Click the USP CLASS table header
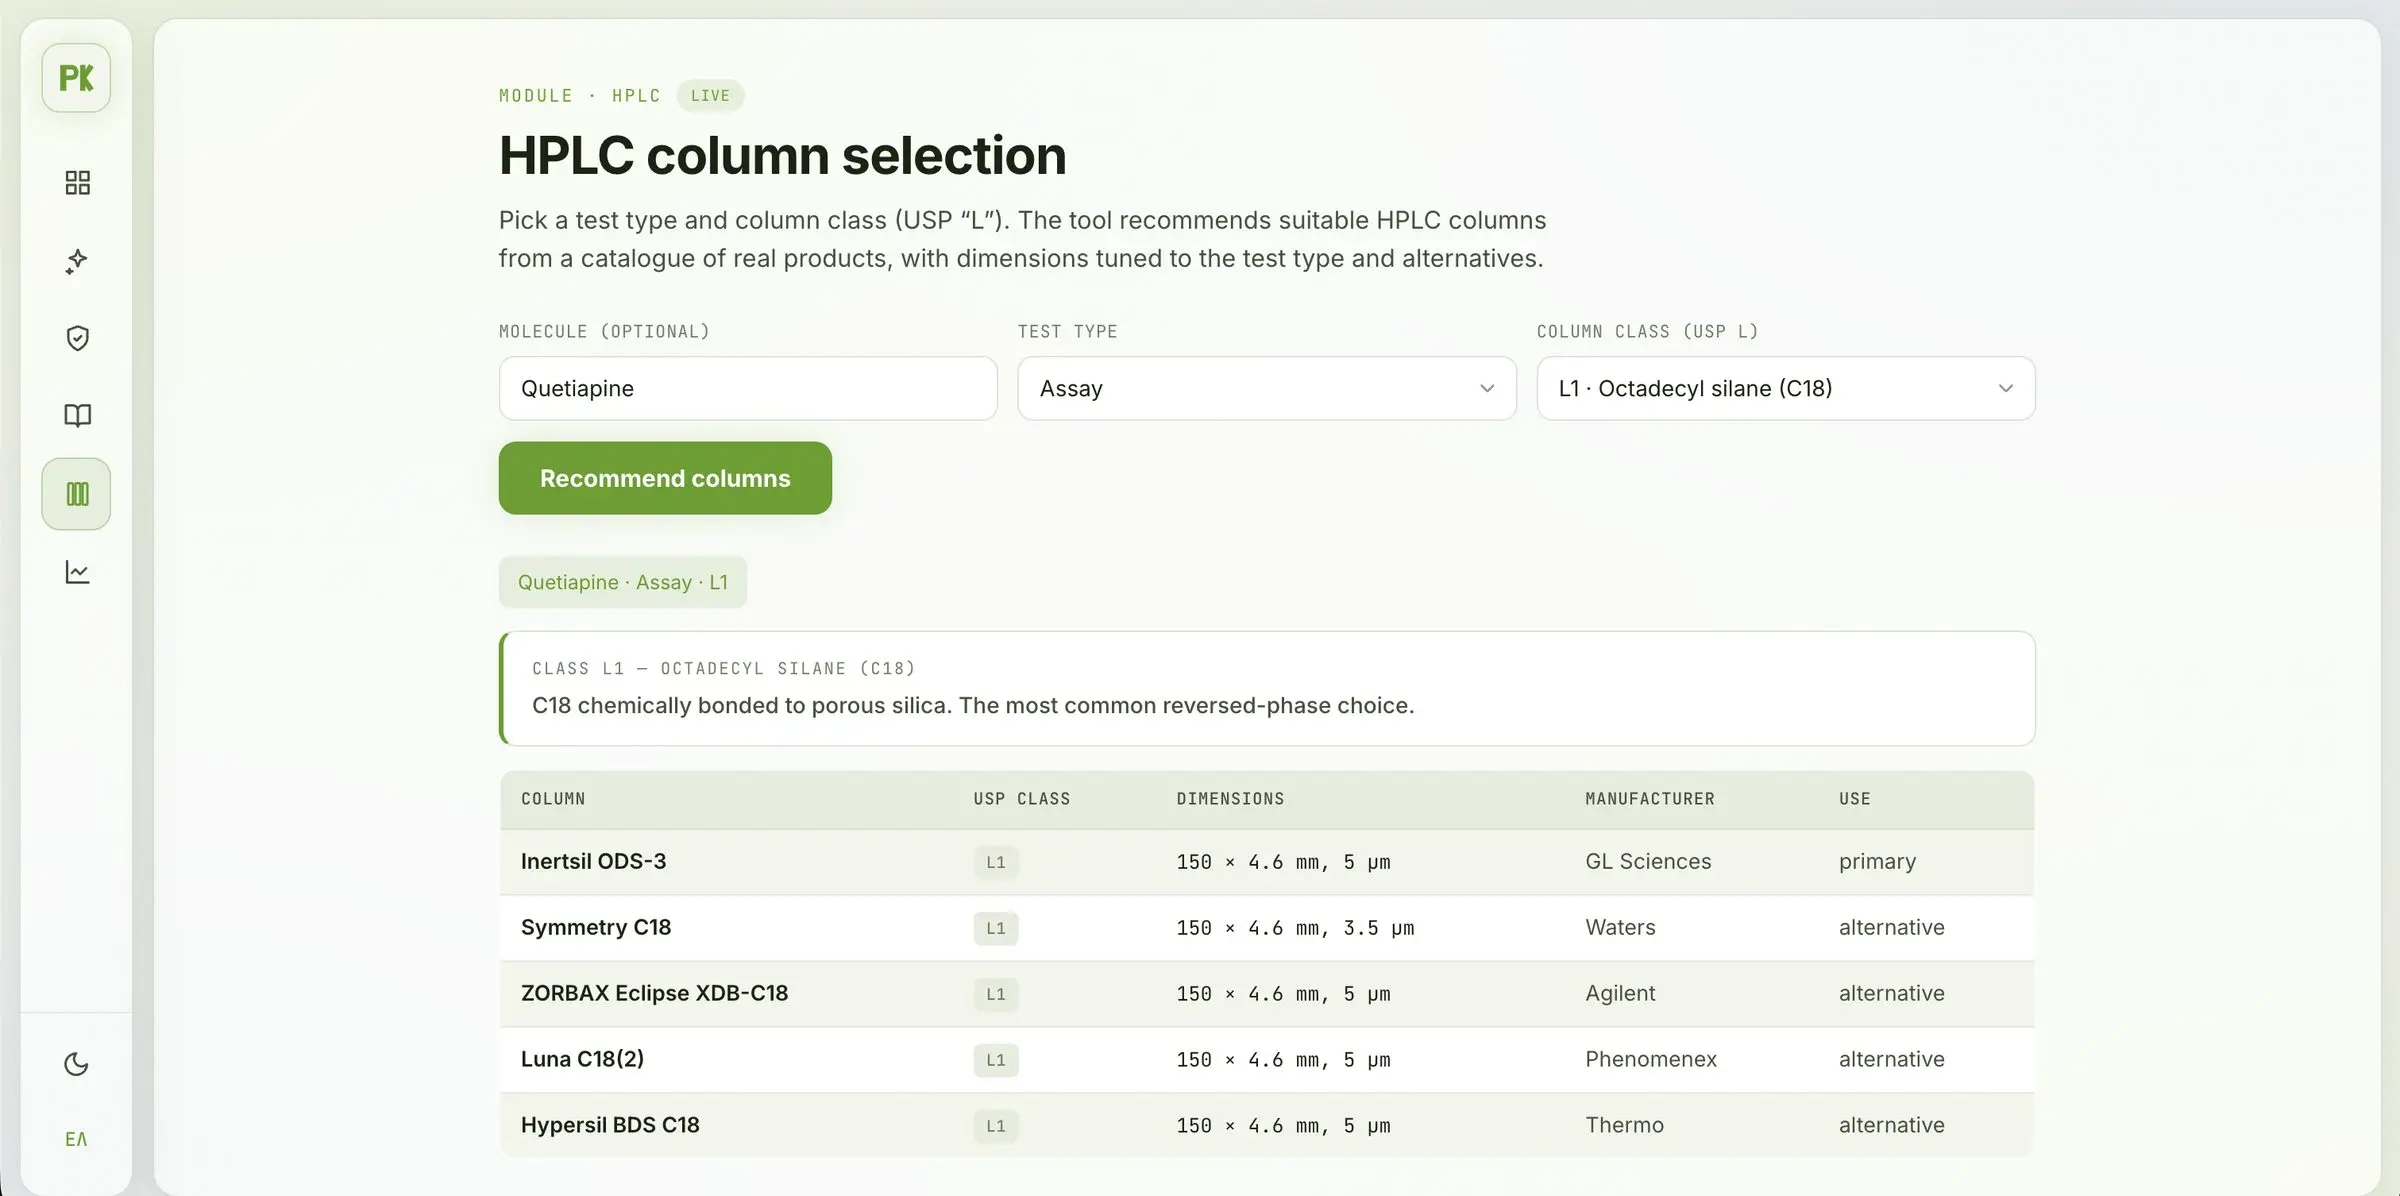This screenshot has width=2400, height=1196. pos(1022,799)
